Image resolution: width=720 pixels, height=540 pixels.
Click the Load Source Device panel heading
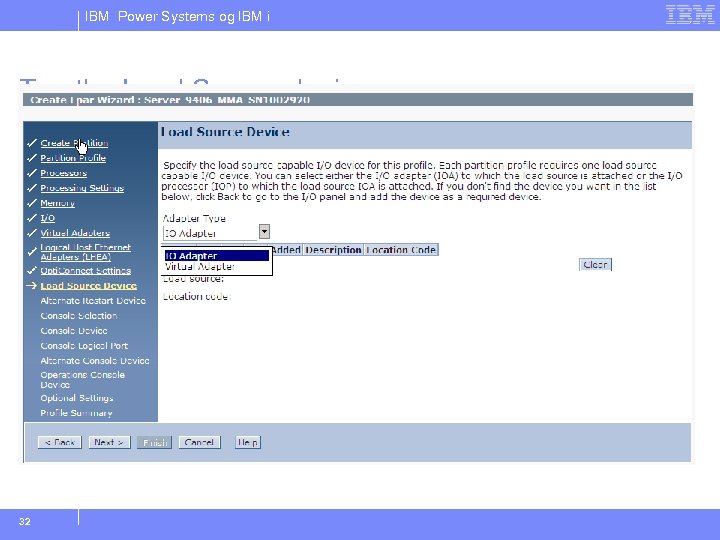click(225, 132)
